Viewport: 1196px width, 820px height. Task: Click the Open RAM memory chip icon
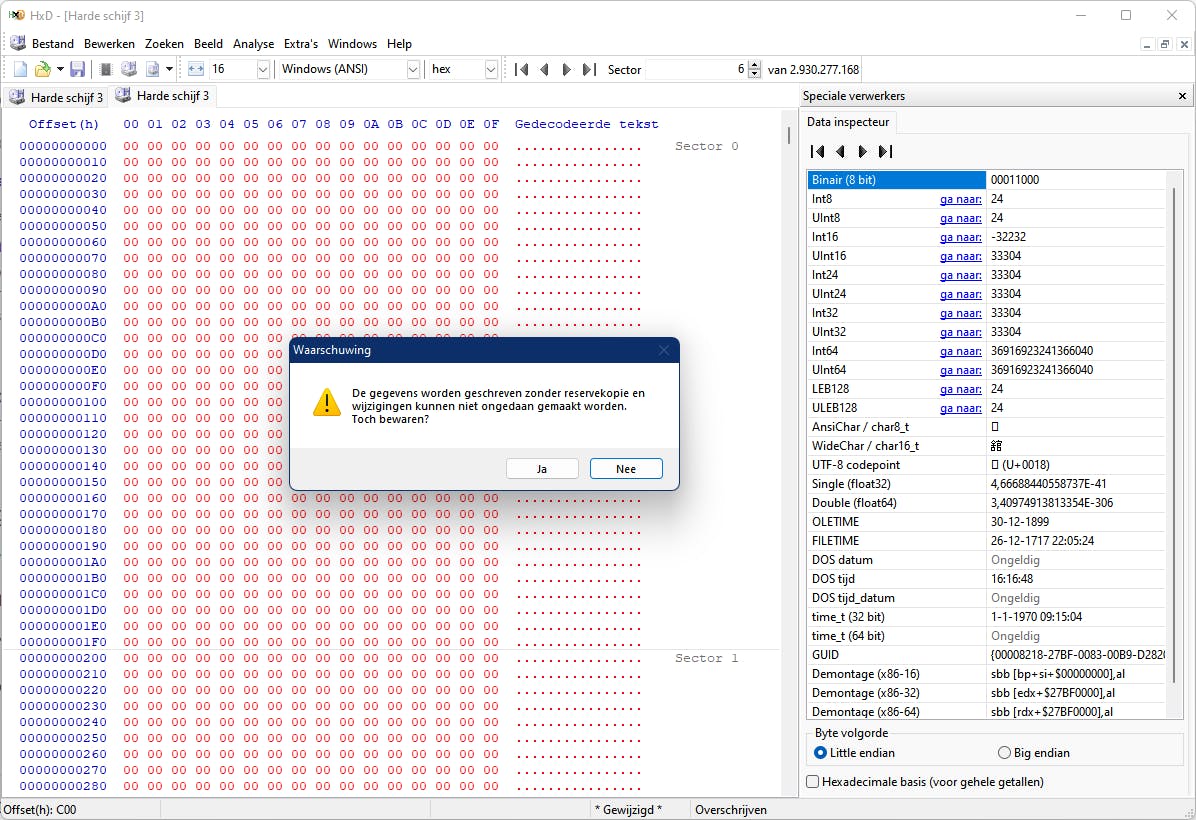(x=106, y=69)
